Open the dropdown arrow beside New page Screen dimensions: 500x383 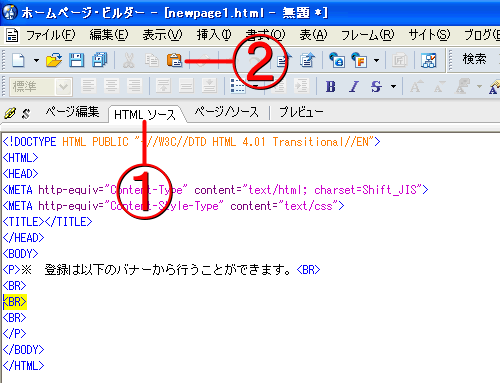[x=36, y=61]
